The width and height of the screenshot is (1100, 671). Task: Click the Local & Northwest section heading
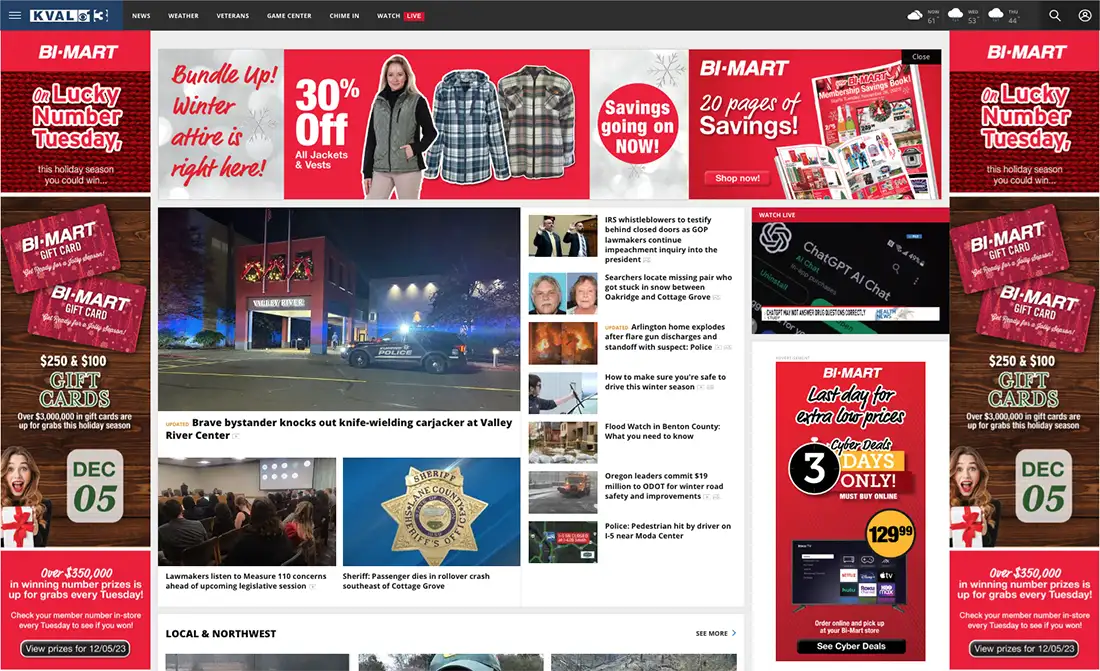coord(220,633)
